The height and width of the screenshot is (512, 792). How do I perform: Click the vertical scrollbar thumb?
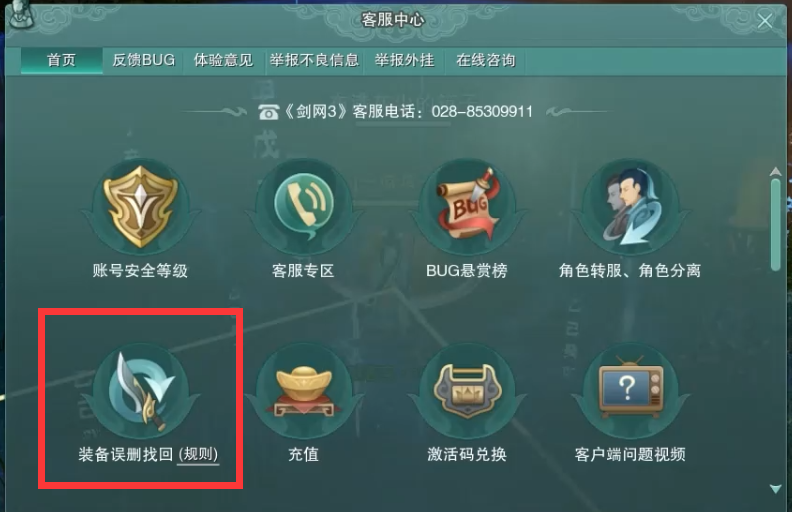point(775,225)
